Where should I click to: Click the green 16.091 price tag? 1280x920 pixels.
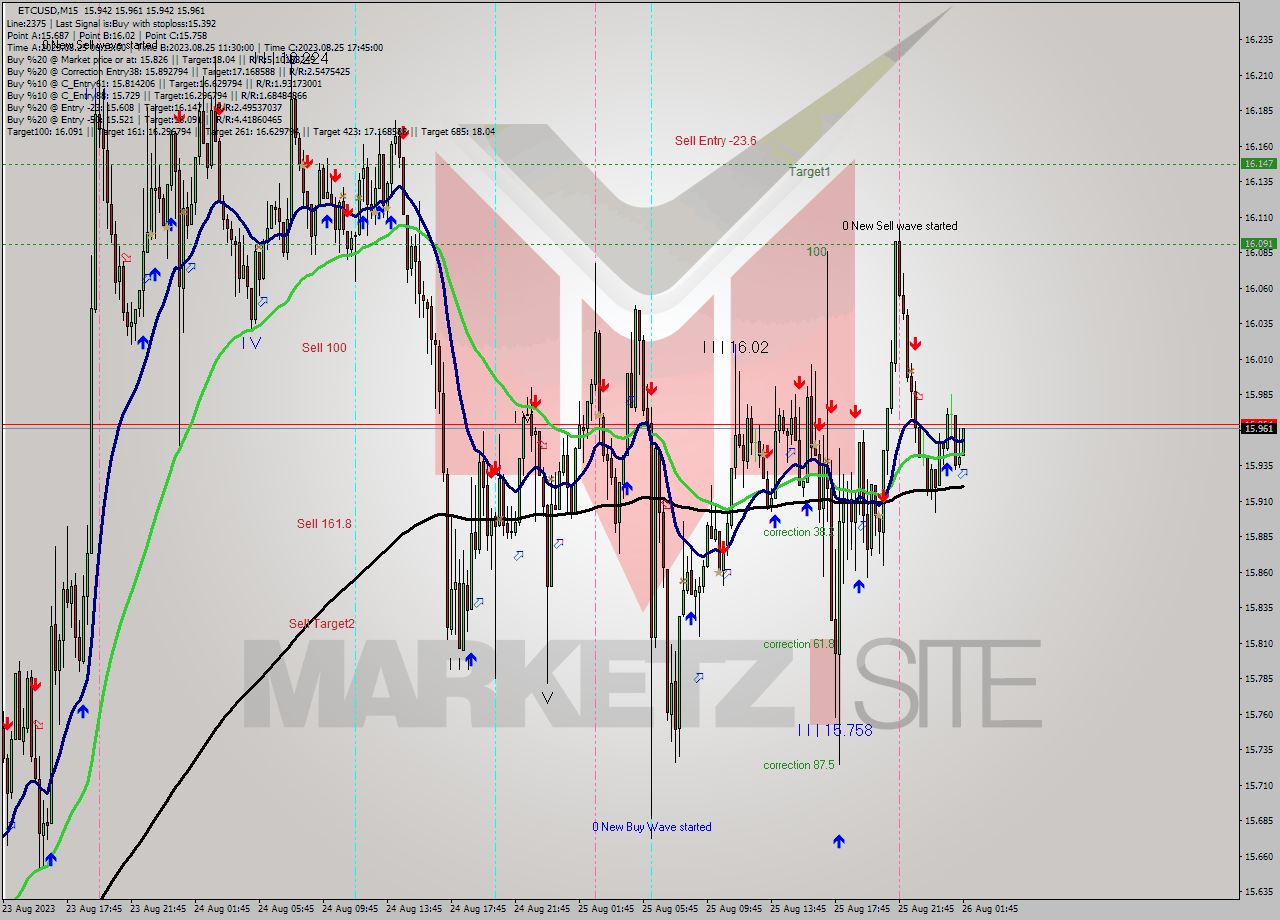[1258, 243]
